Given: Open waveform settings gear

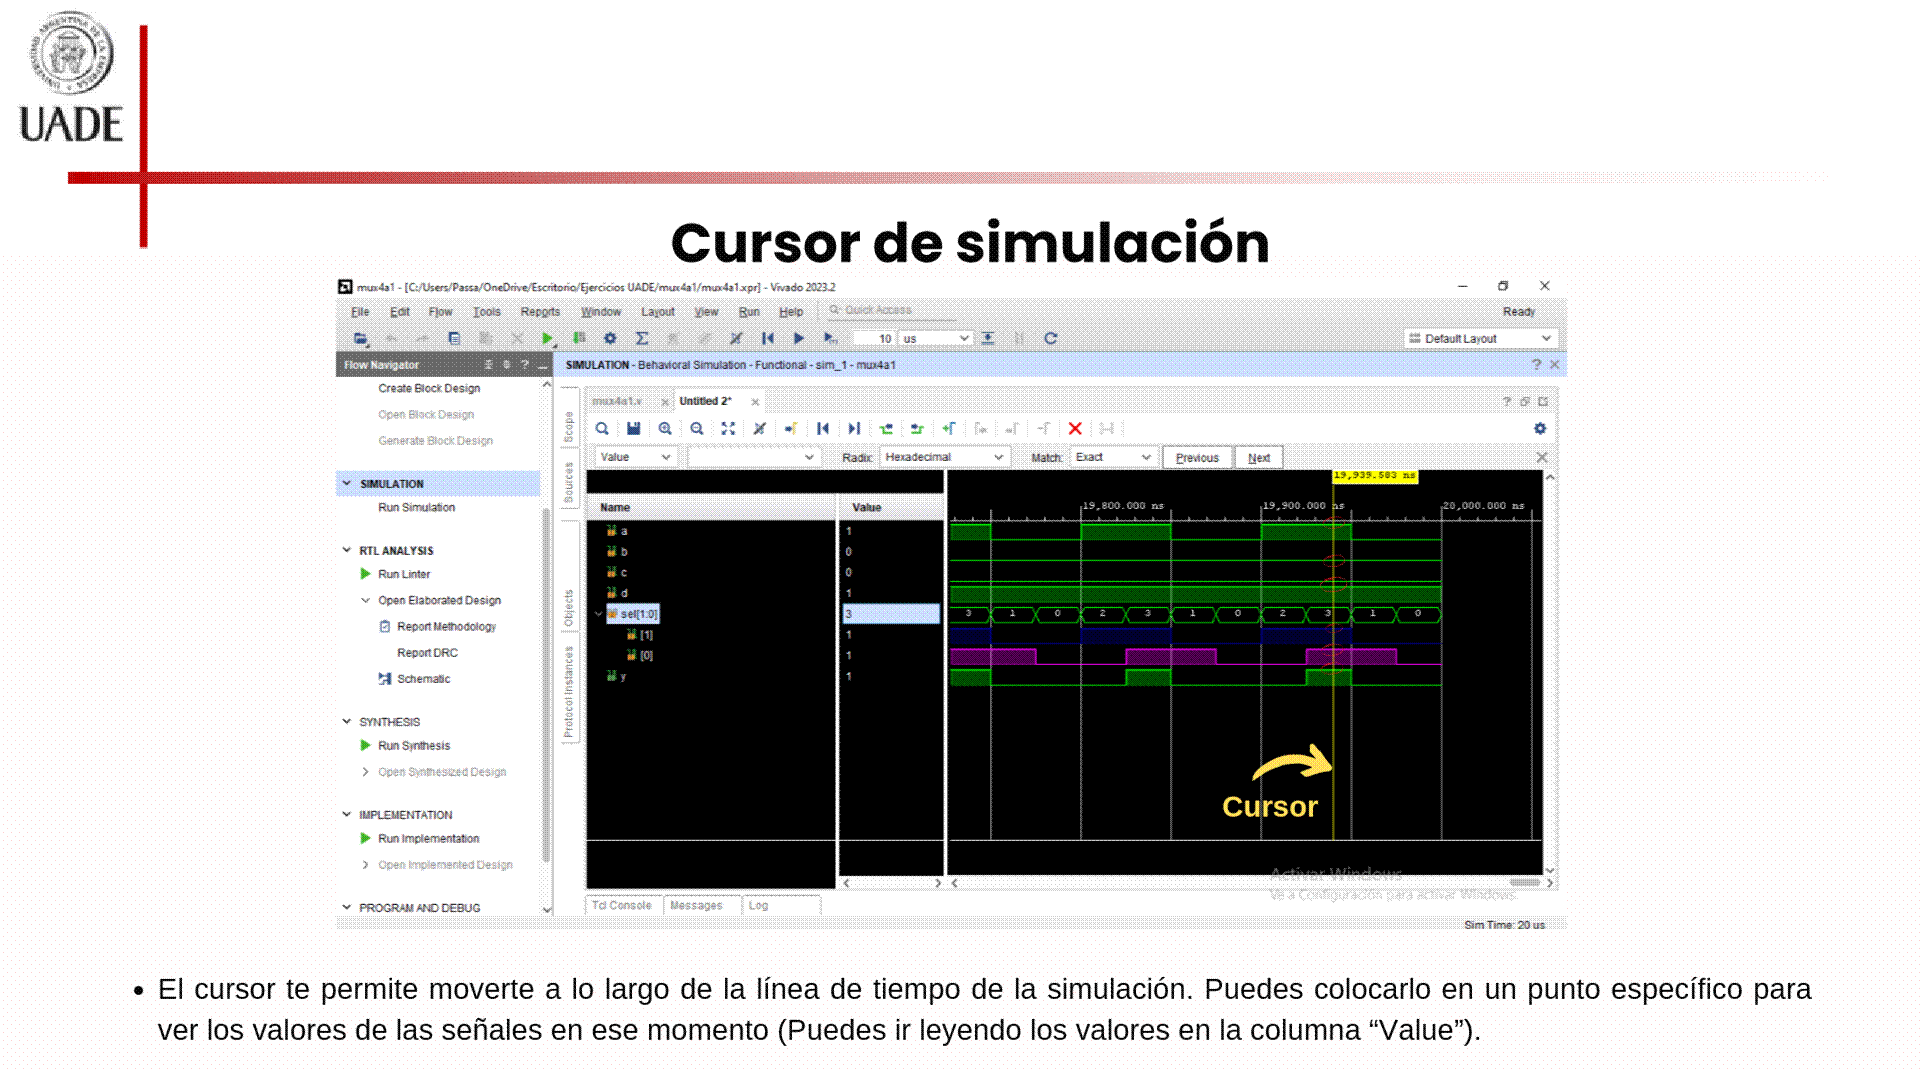Looking at the screenshot, I should pyautogui.click(x=1540, y=429).
